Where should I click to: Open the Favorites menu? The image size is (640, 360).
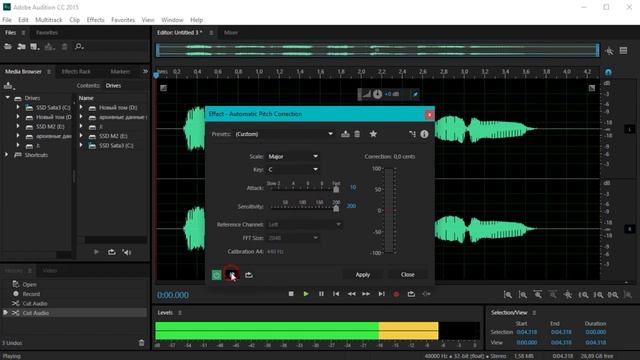click(x=123, y=20)
